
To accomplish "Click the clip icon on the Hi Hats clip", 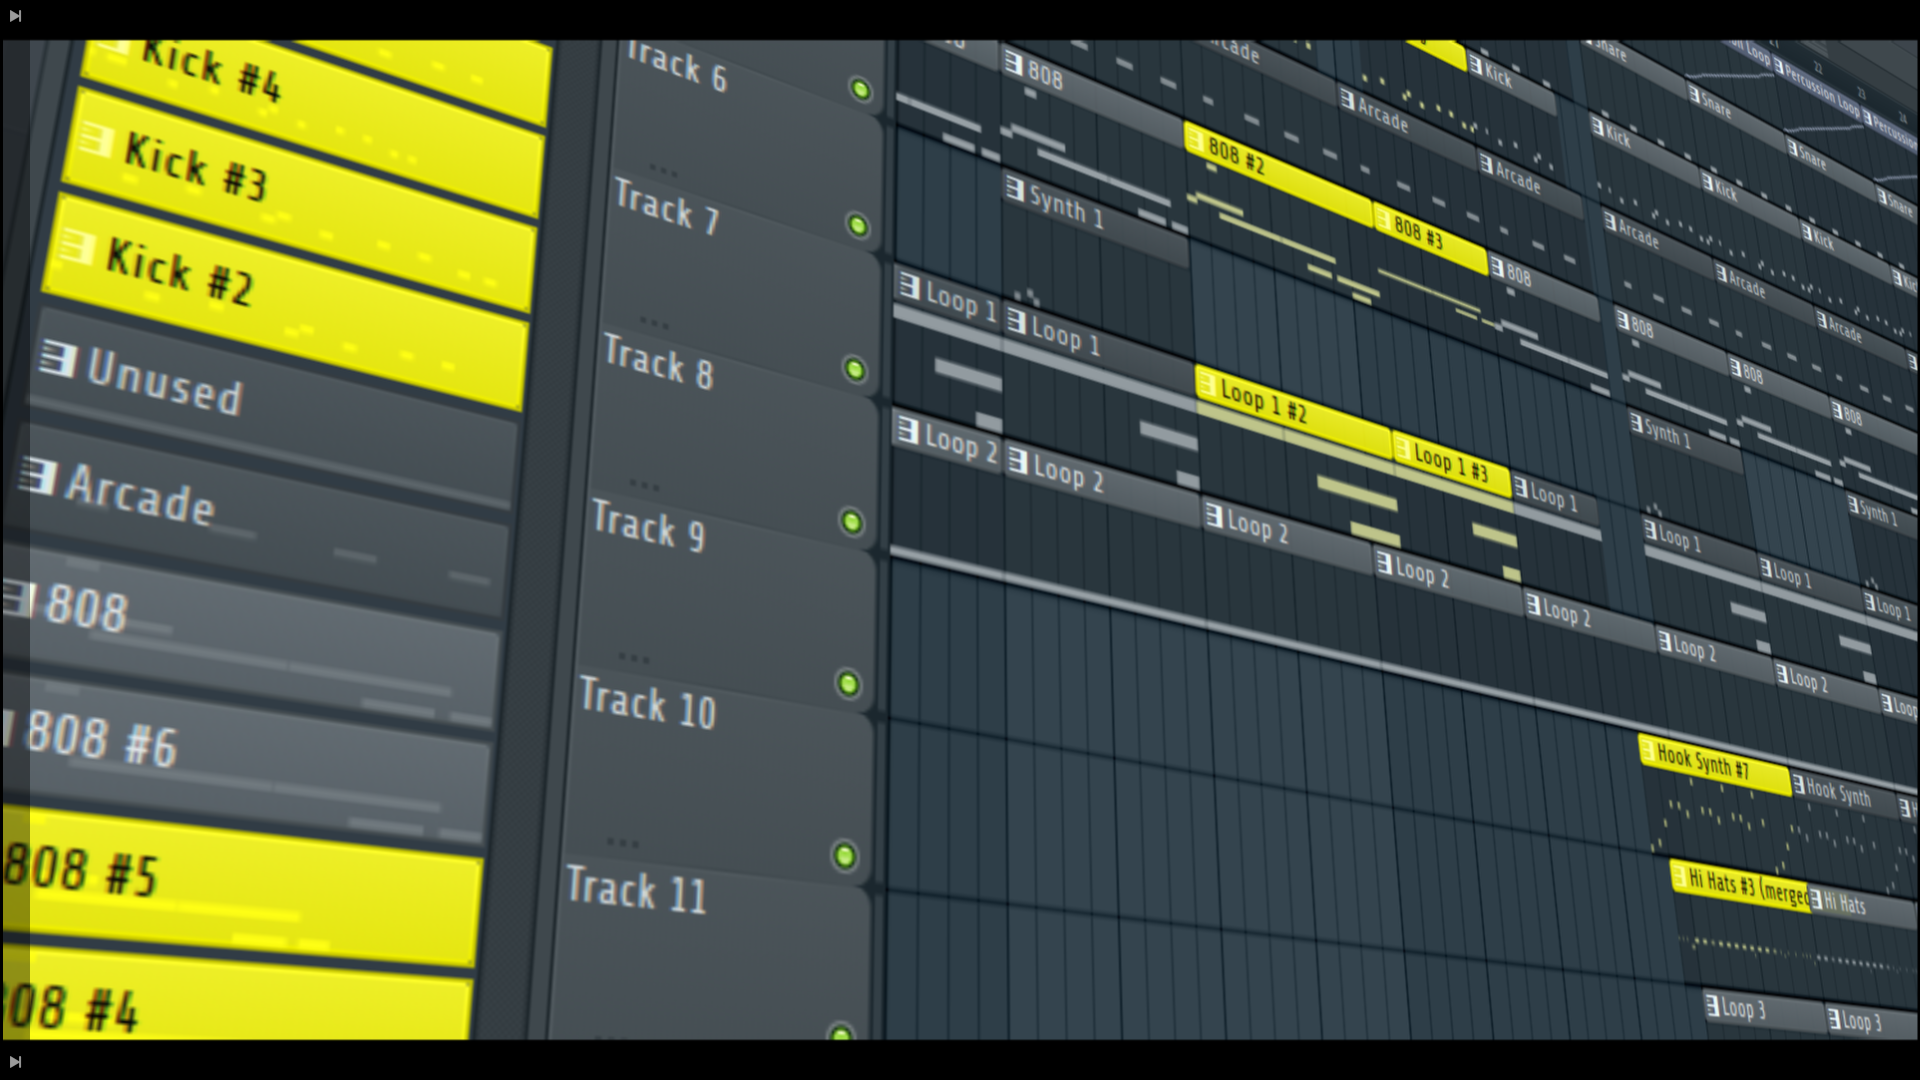I will [x=1816, y=900].
